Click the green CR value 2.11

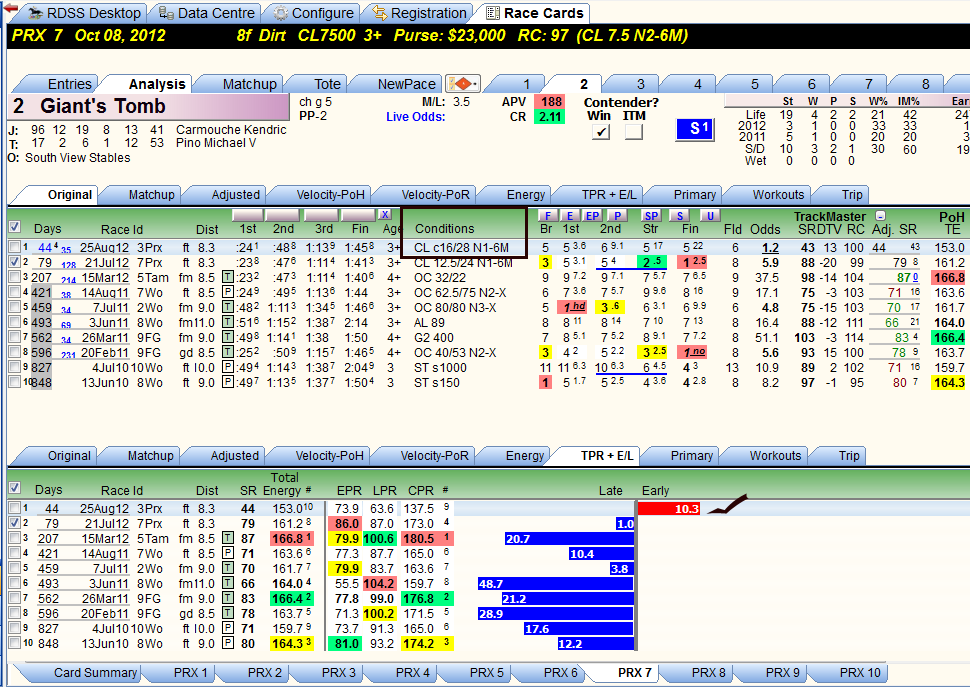click(549, 117)
